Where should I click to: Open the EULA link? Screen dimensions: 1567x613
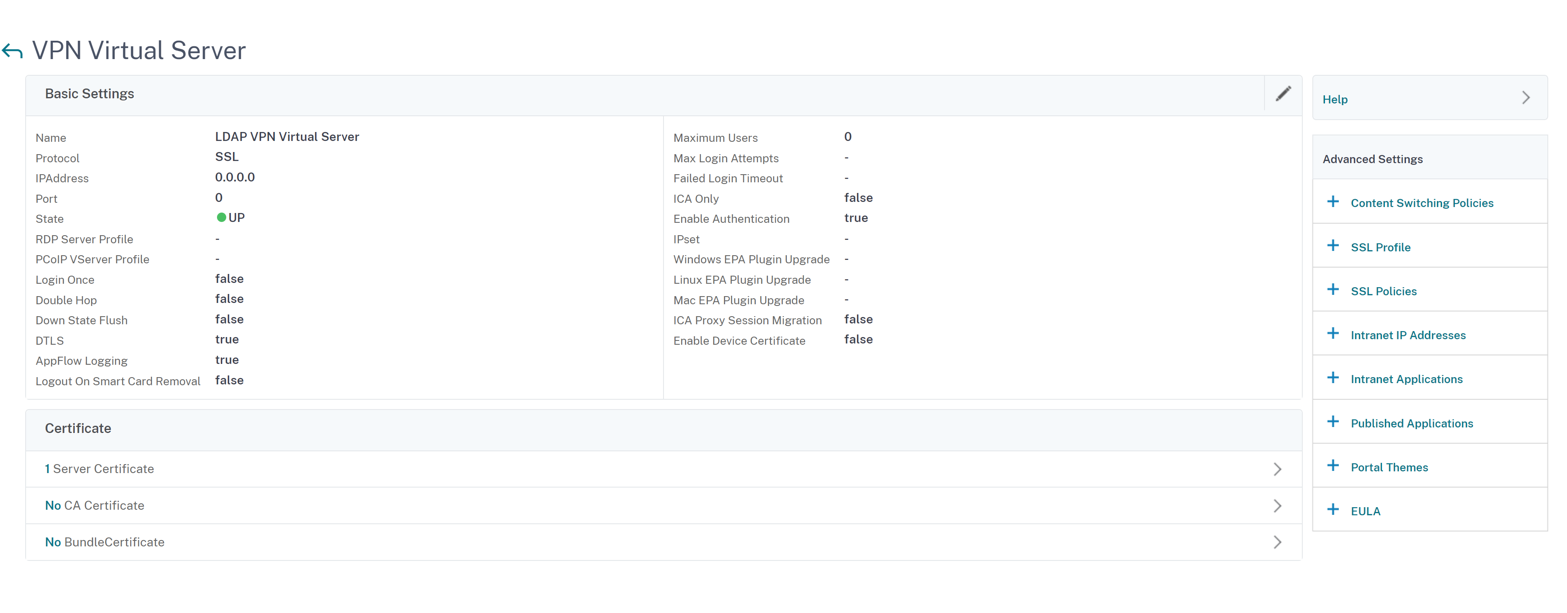click(1365, 511)
